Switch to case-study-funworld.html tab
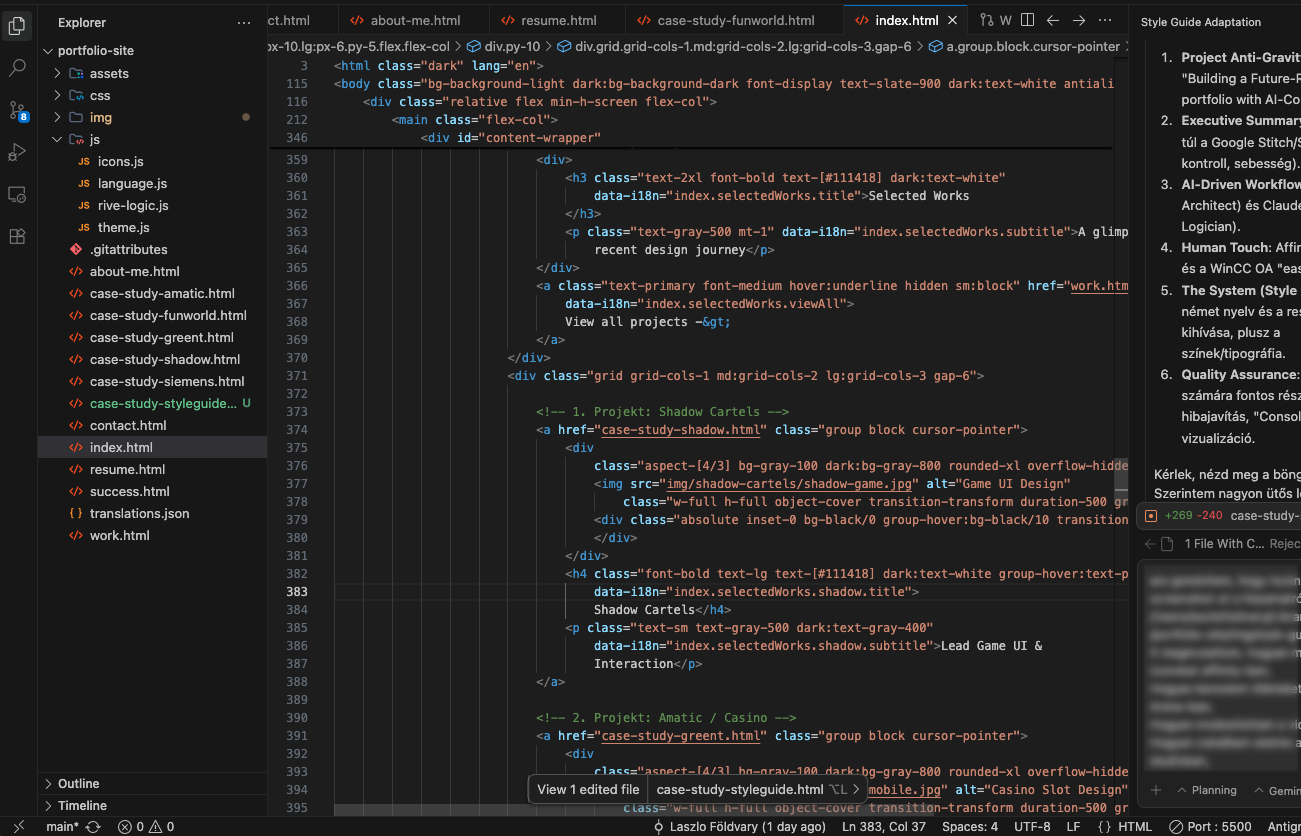 (x=736, y=20)
